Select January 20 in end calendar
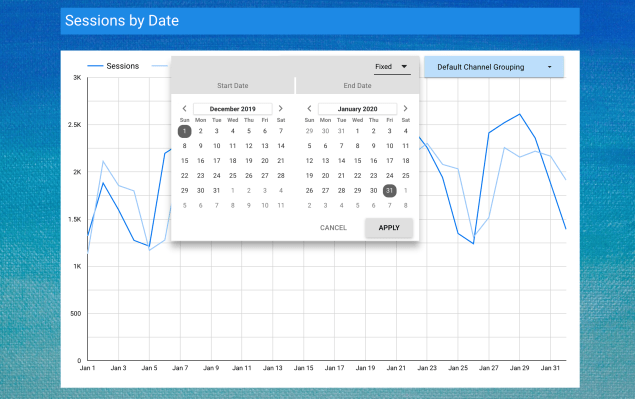This screenshot has height=399, width=635. pos(325,175)
